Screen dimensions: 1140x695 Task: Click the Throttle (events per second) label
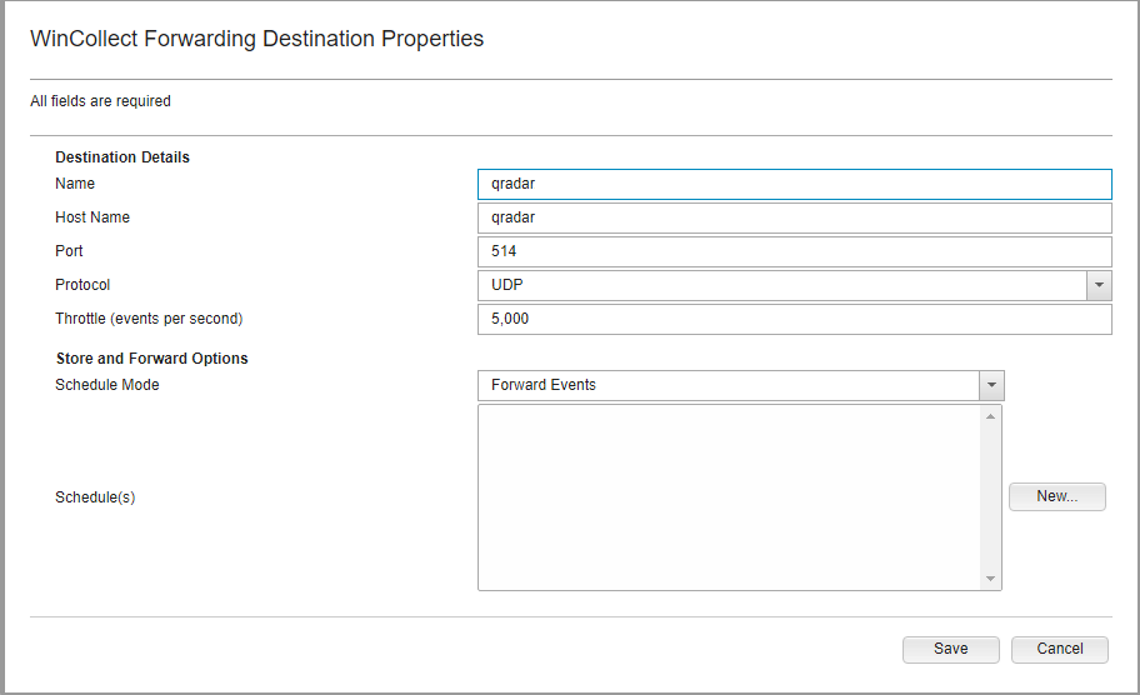(x=149, y=319)
